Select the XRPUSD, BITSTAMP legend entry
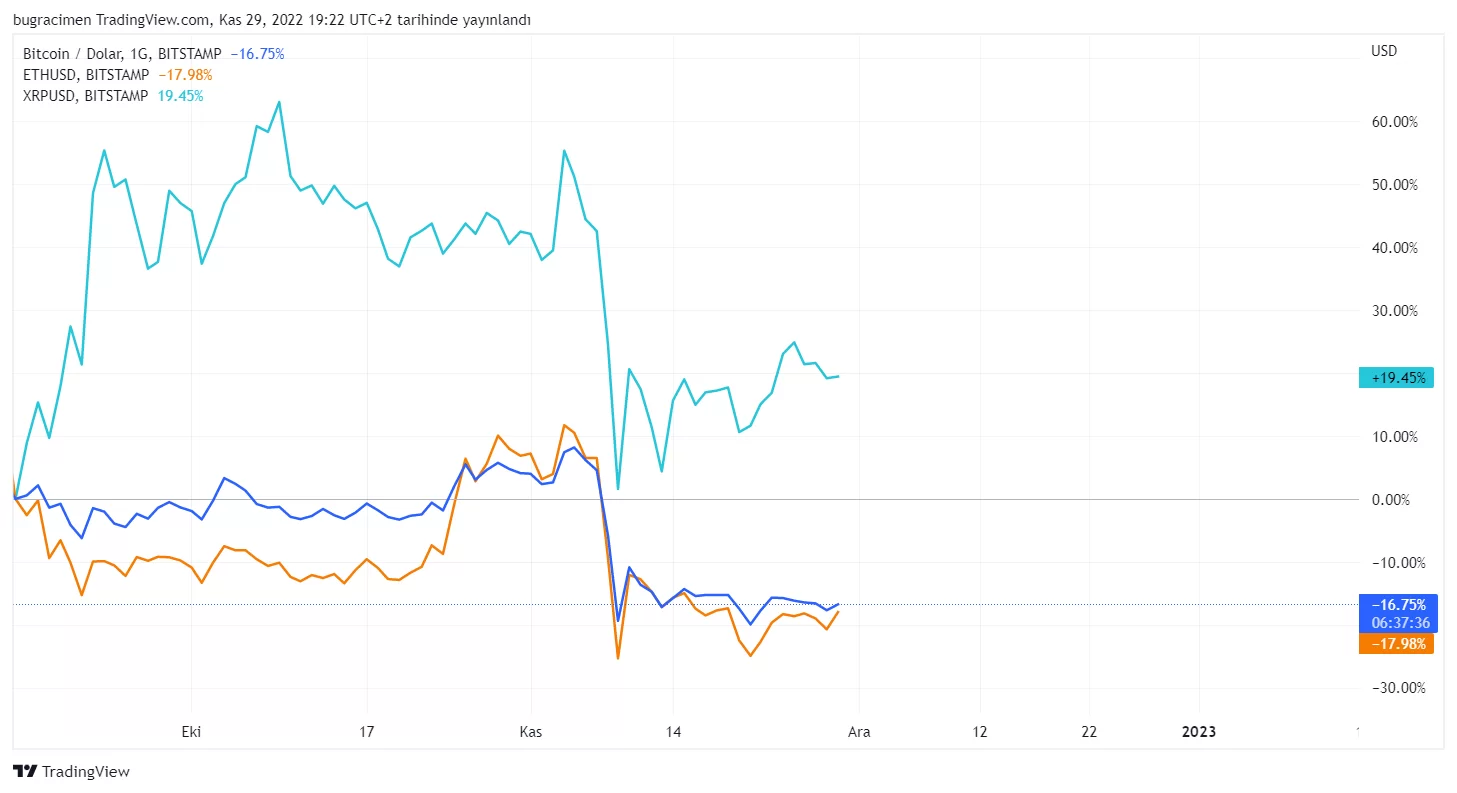 (85, 96)
